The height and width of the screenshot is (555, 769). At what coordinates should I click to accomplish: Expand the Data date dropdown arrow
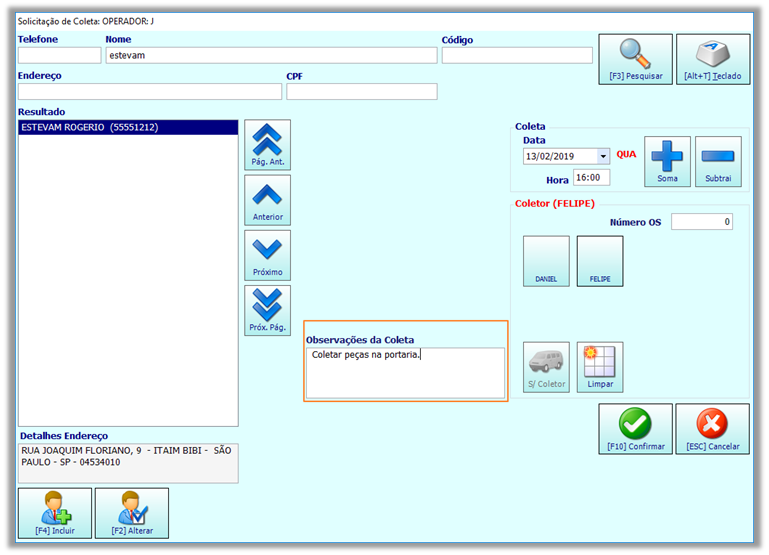pyautogui.click(x=603, y=156)
